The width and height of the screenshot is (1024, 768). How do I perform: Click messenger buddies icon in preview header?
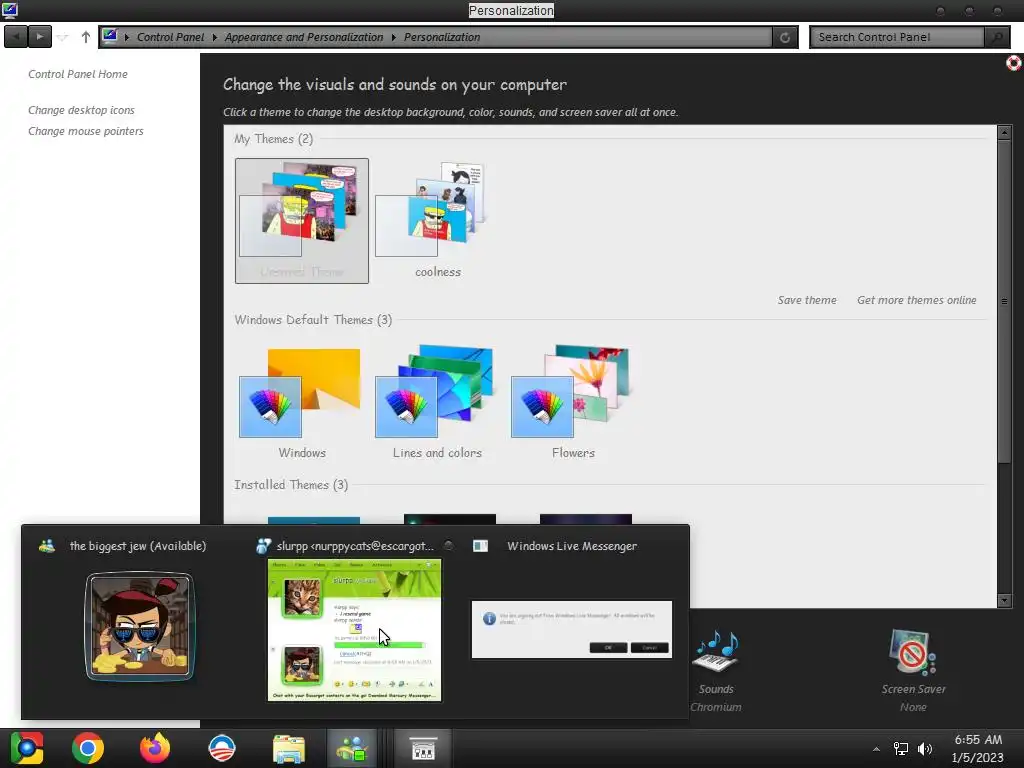click(46, 546)
